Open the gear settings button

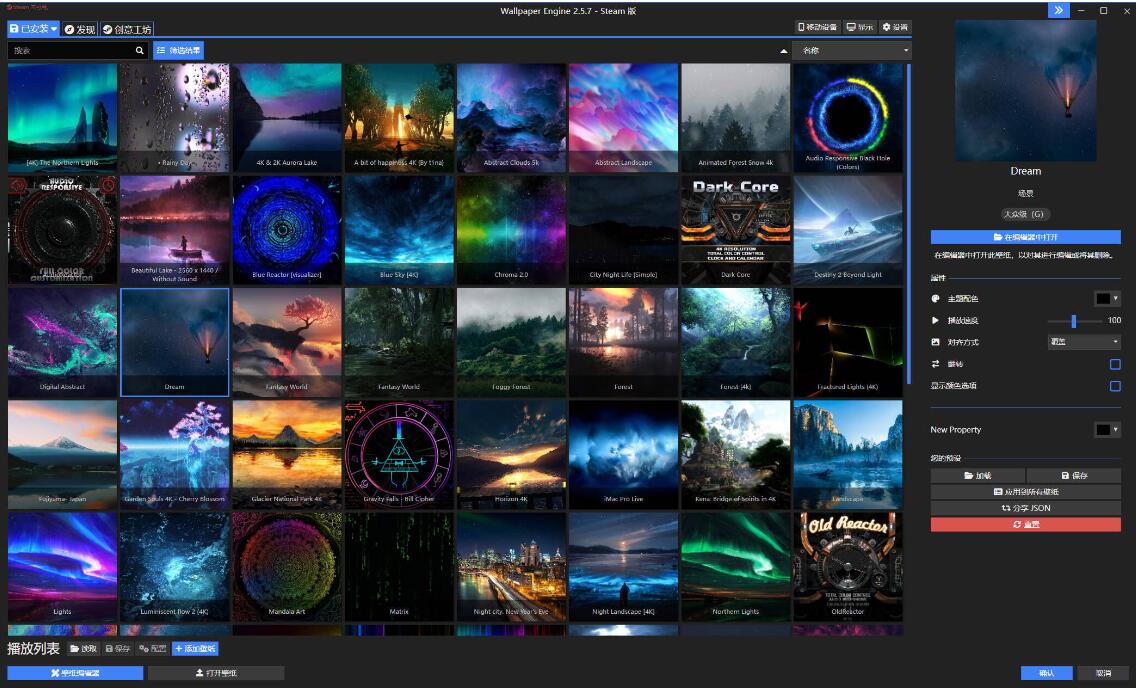pos(895,27)
